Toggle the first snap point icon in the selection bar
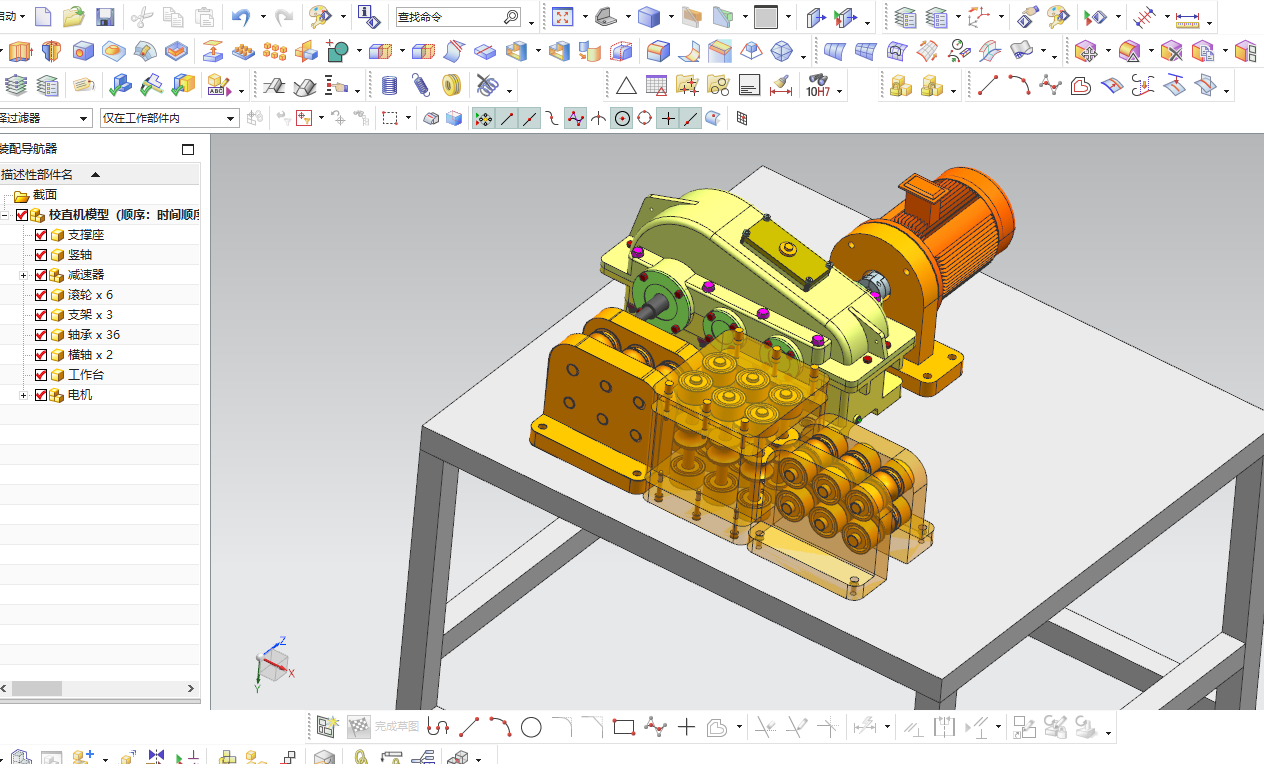Screen dimensions: 1264x764 (483, 118)
